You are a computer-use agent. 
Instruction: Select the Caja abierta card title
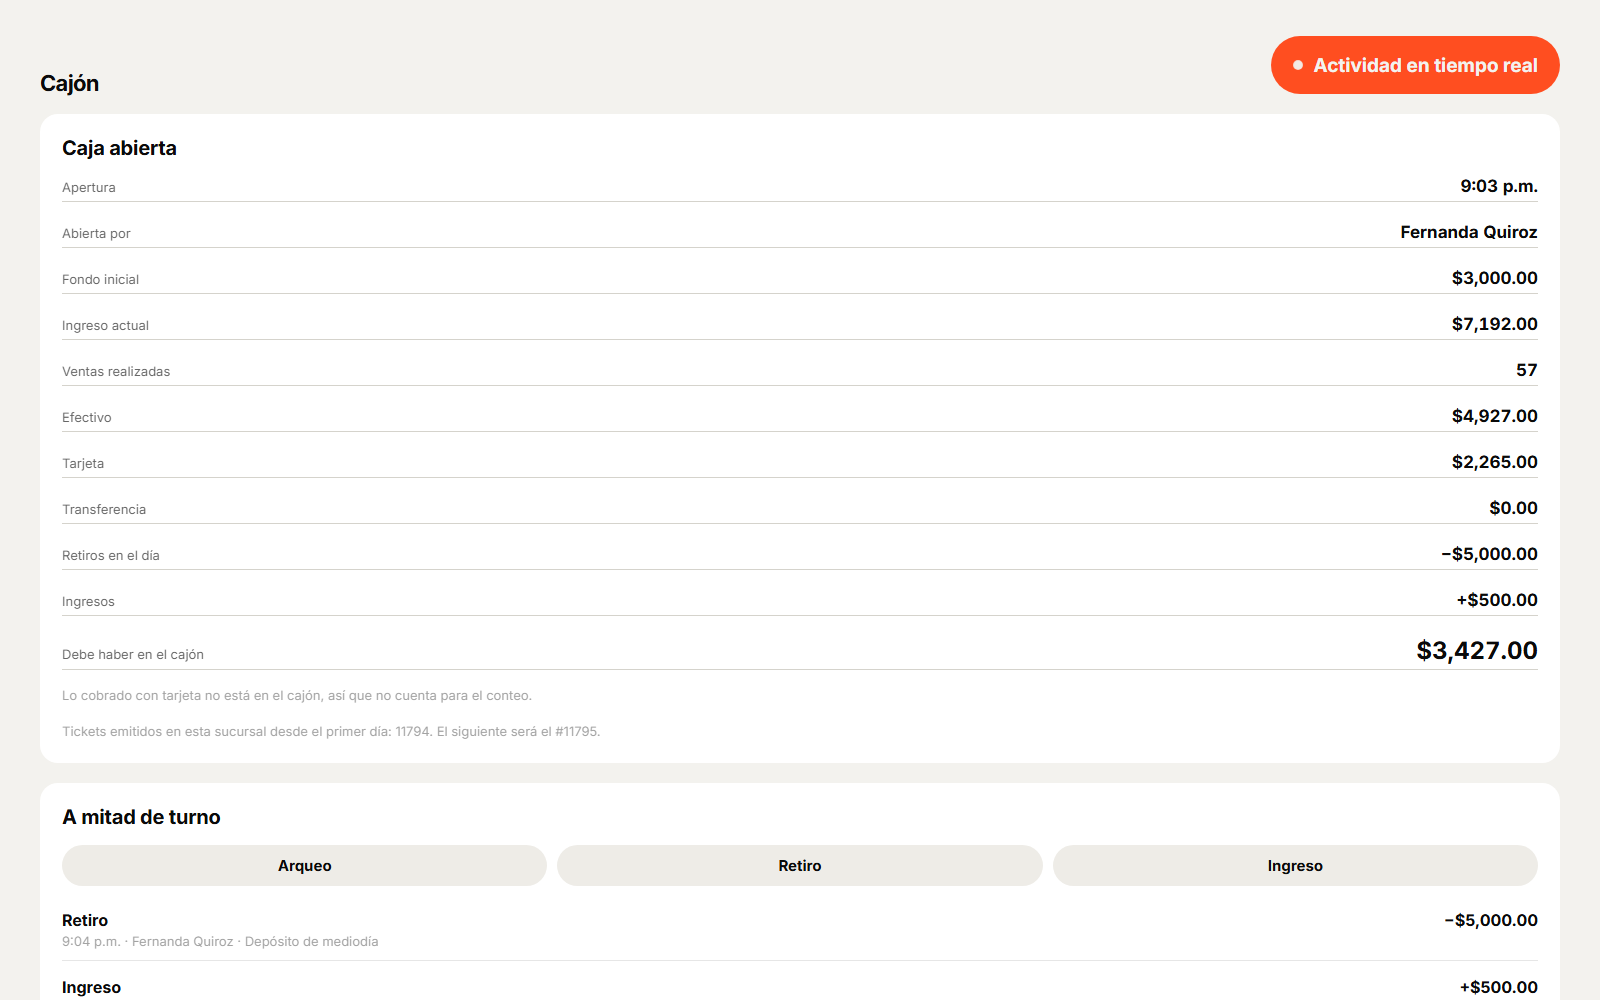119,148
